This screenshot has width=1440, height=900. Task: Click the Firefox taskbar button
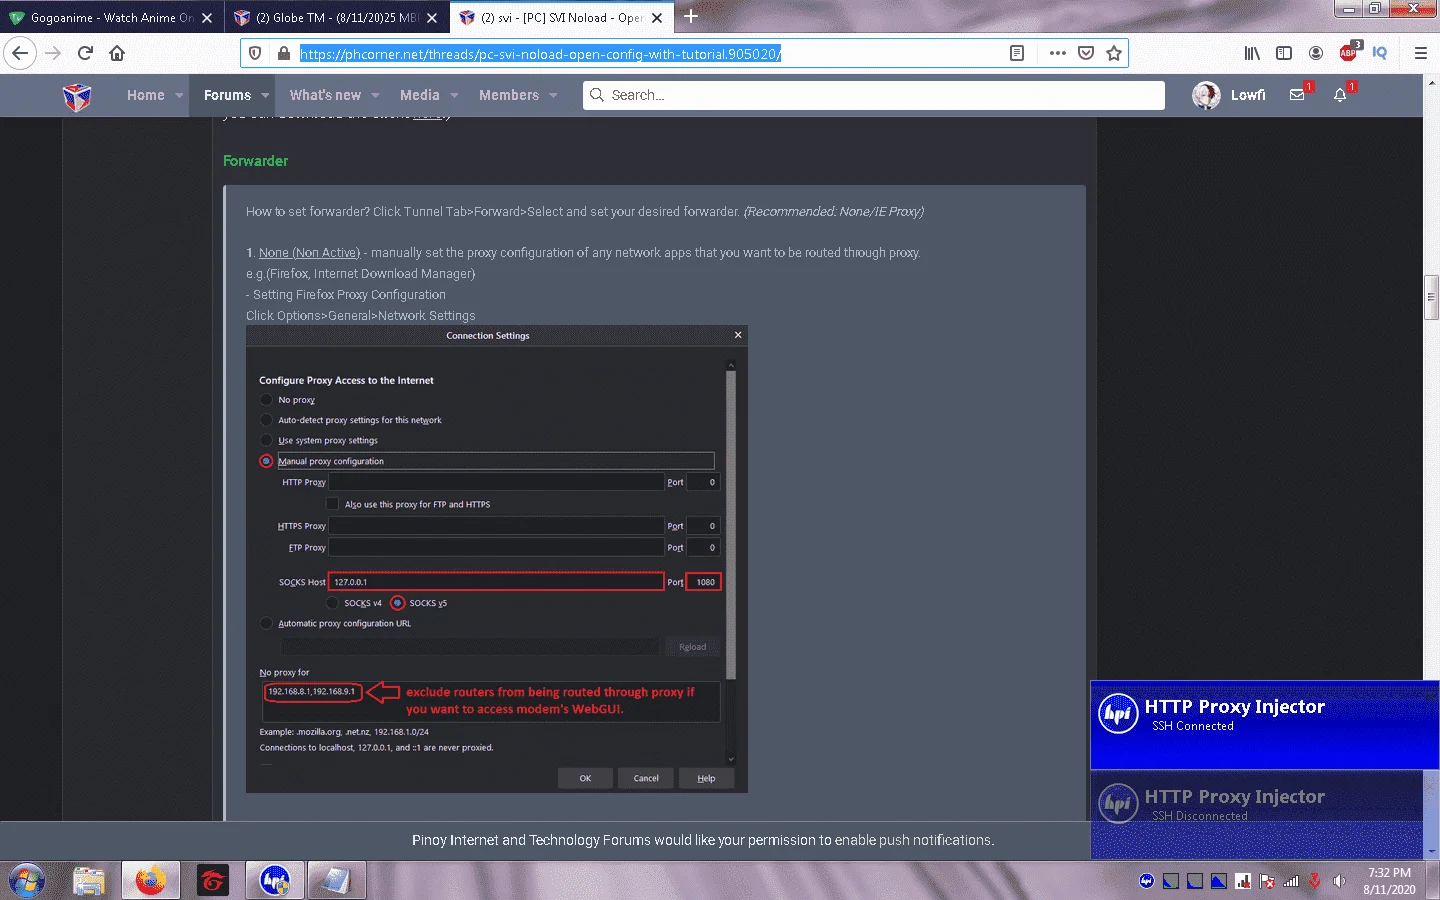coord(151,880)
